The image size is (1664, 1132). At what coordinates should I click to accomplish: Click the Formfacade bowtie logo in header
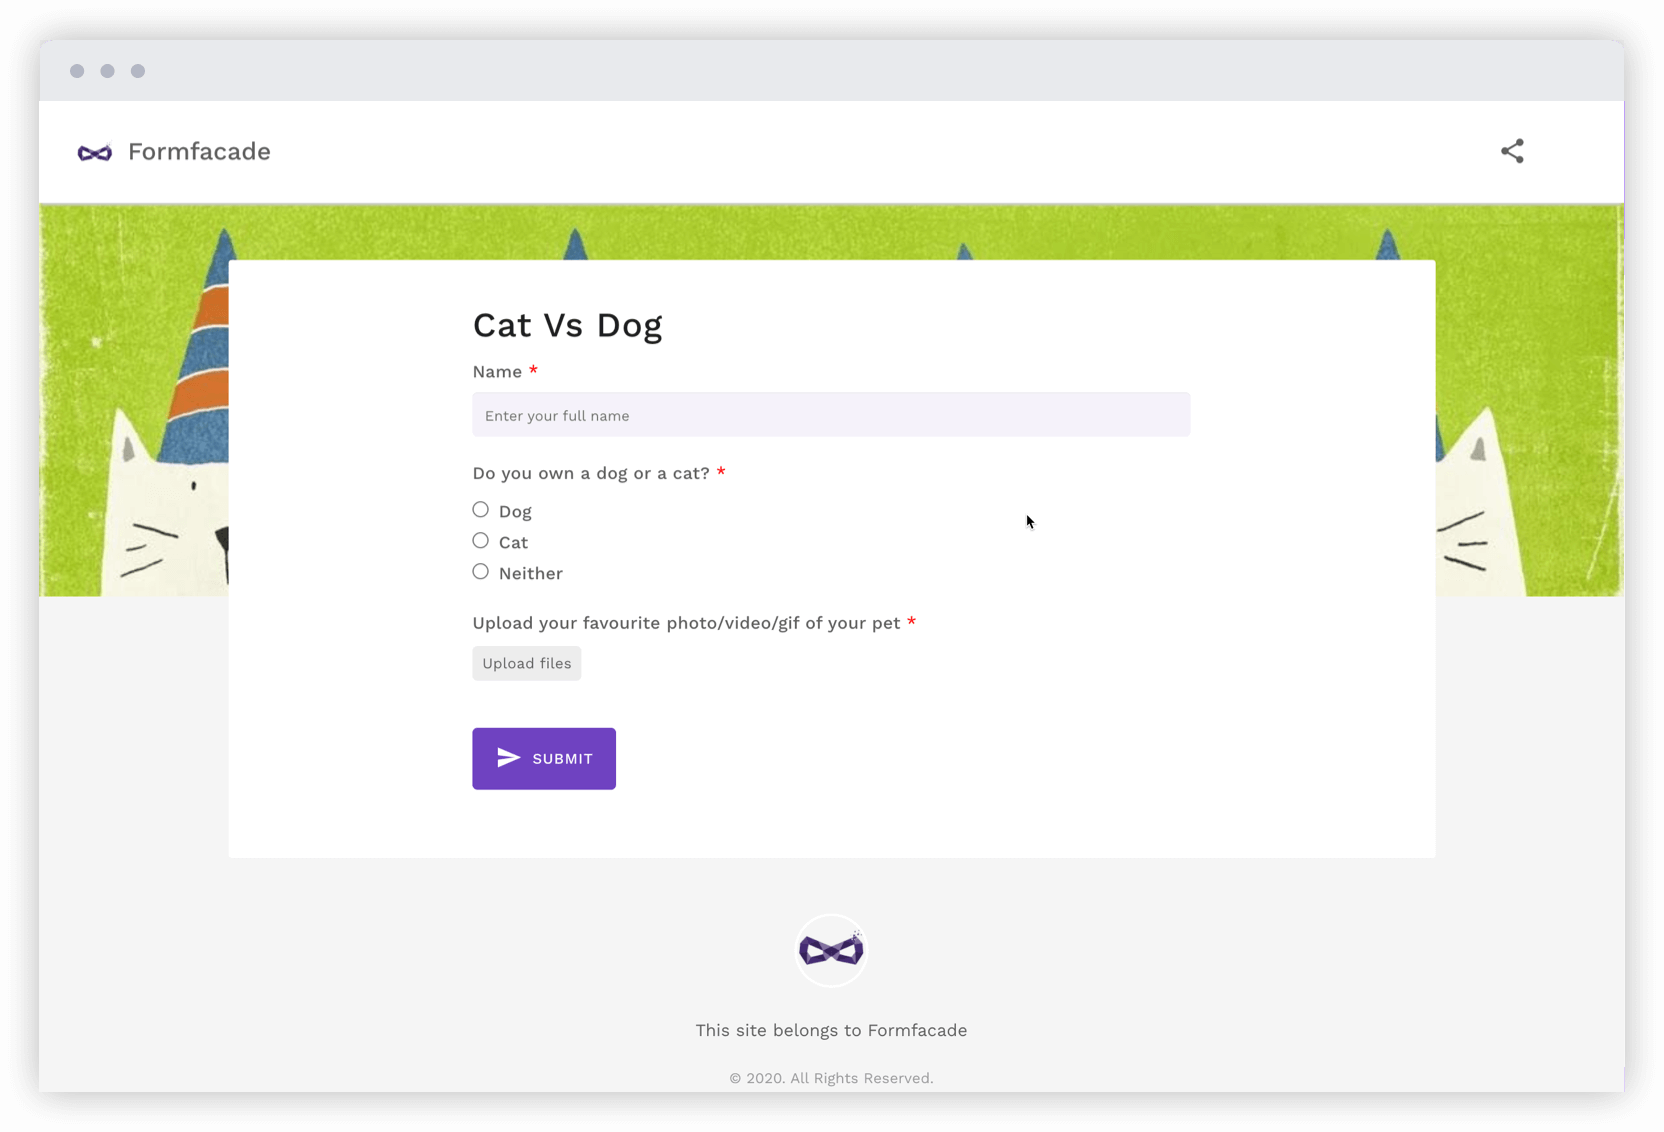pyautogui.click(x=94, y=152)
